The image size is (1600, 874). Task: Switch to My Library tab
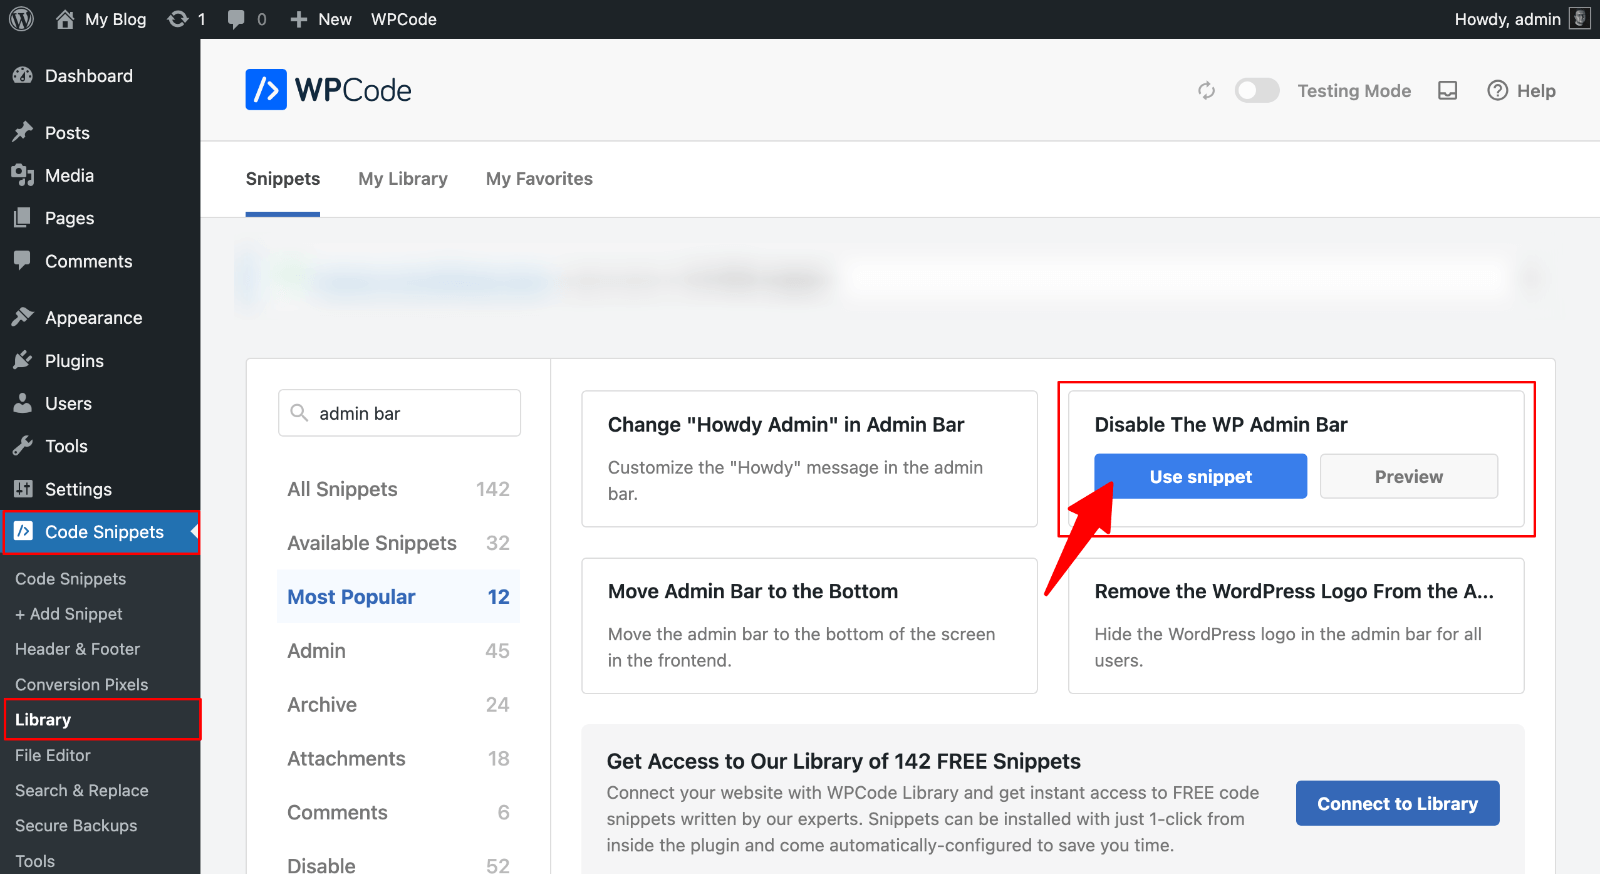(403, 179)
